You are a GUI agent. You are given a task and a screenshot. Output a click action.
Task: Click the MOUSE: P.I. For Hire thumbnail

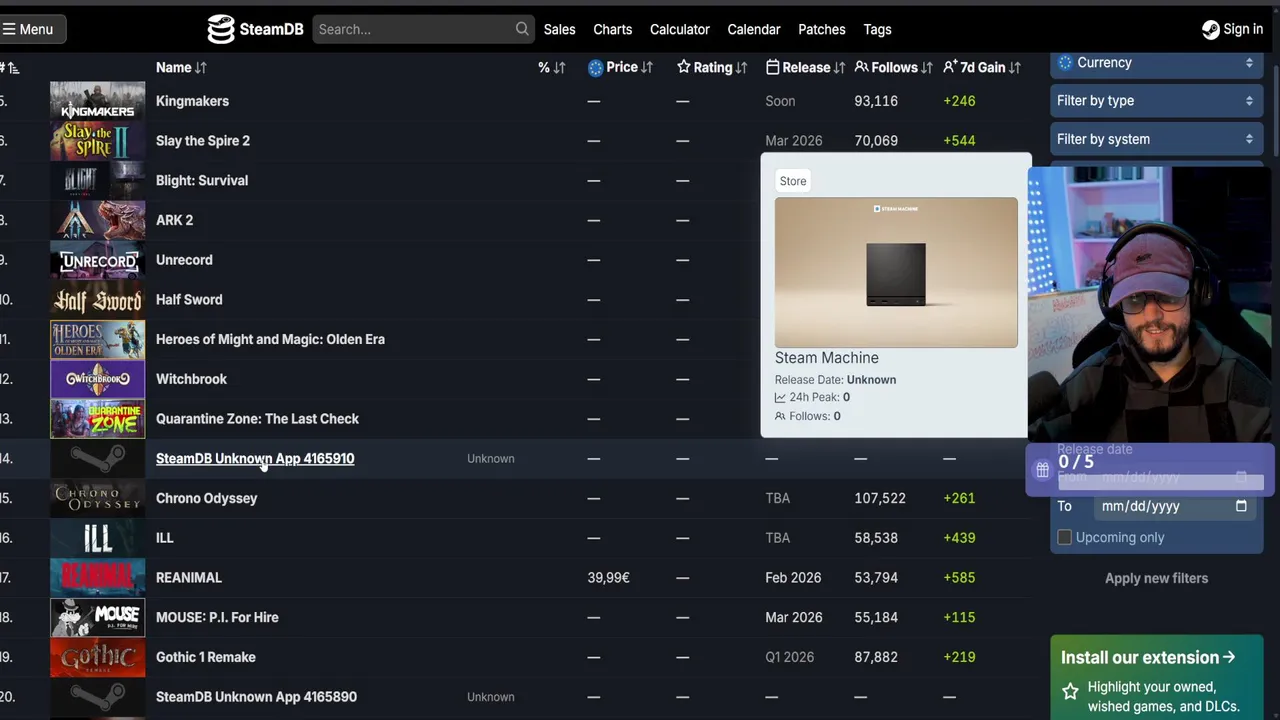(x=97, y=617)
